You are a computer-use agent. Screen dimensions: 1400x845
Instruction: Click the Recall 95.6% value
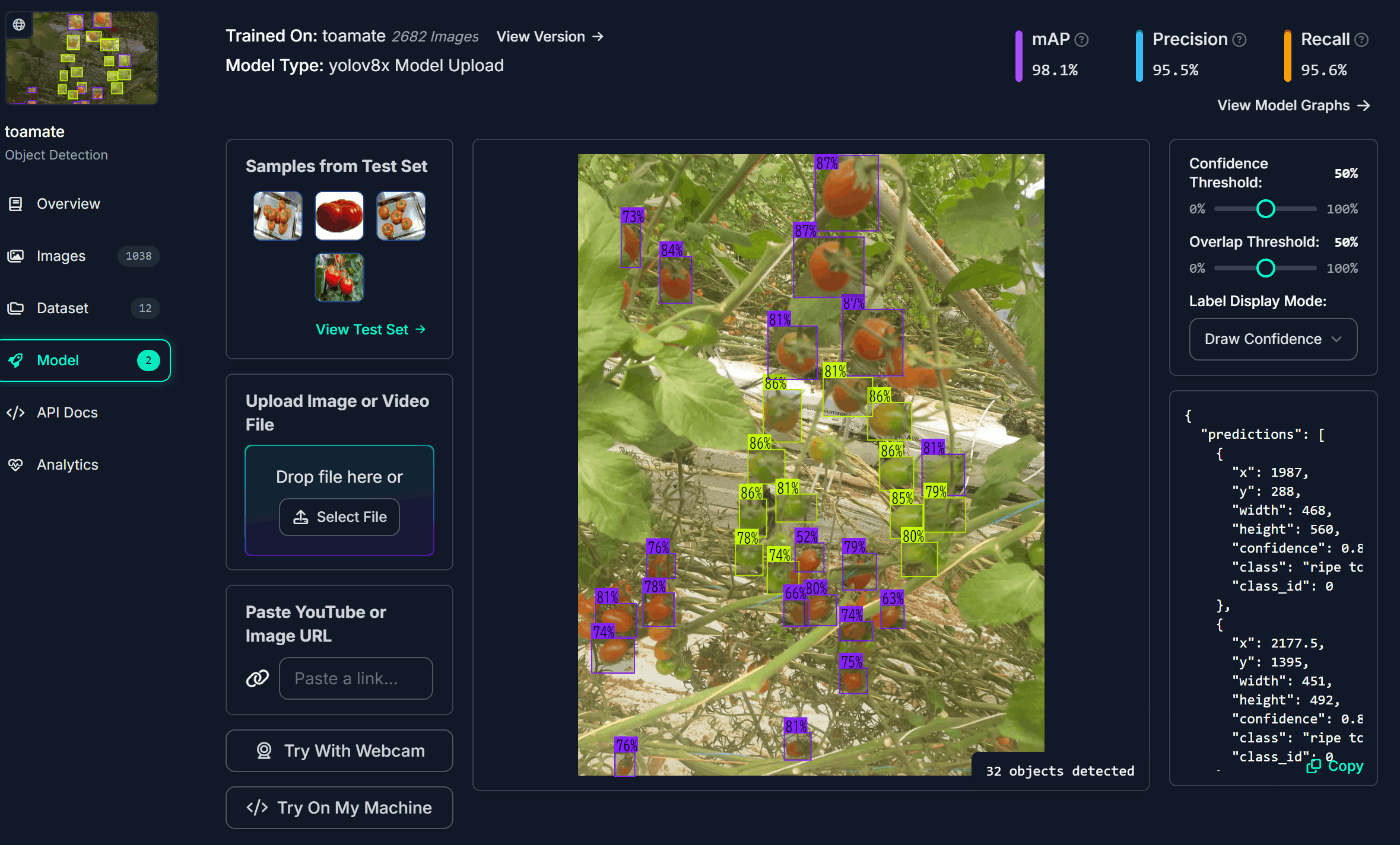[1324, 70]
